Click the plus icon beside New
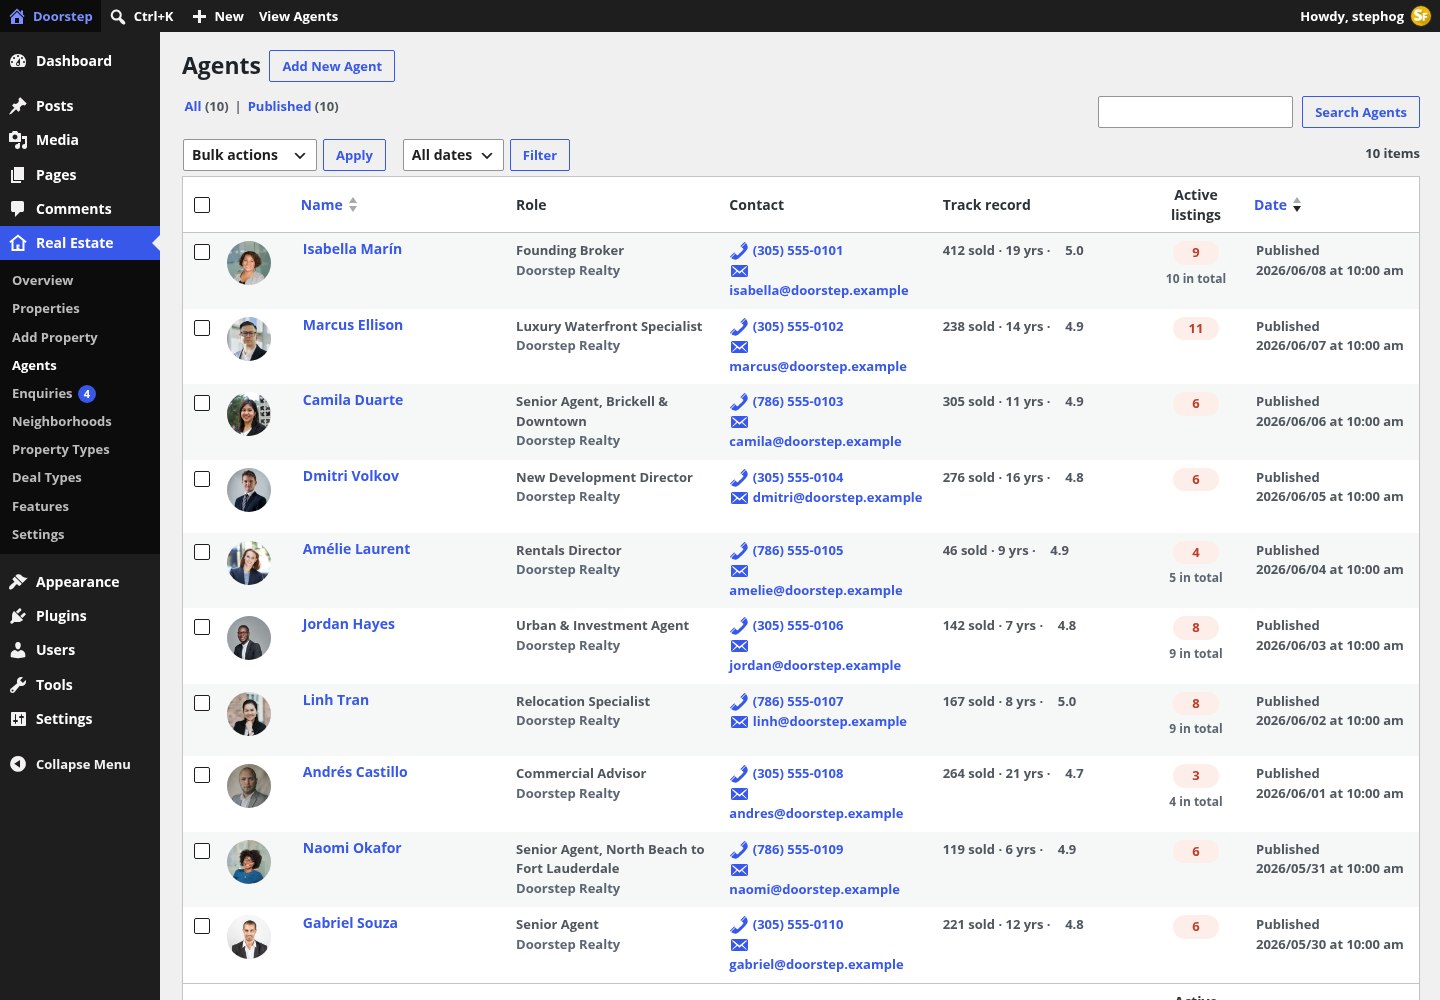 click(199, 16)
